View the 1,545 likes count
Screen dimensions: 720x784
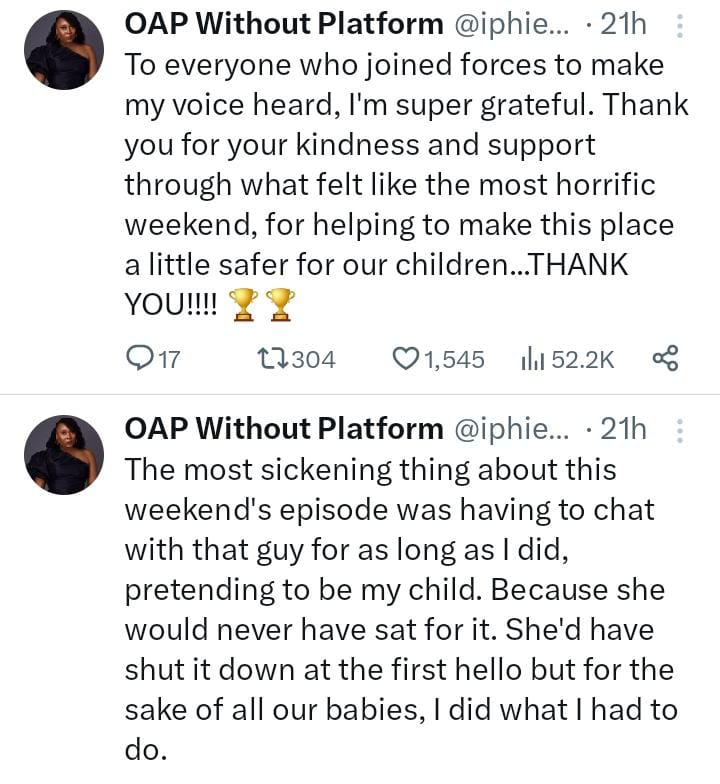coord(454,360)
